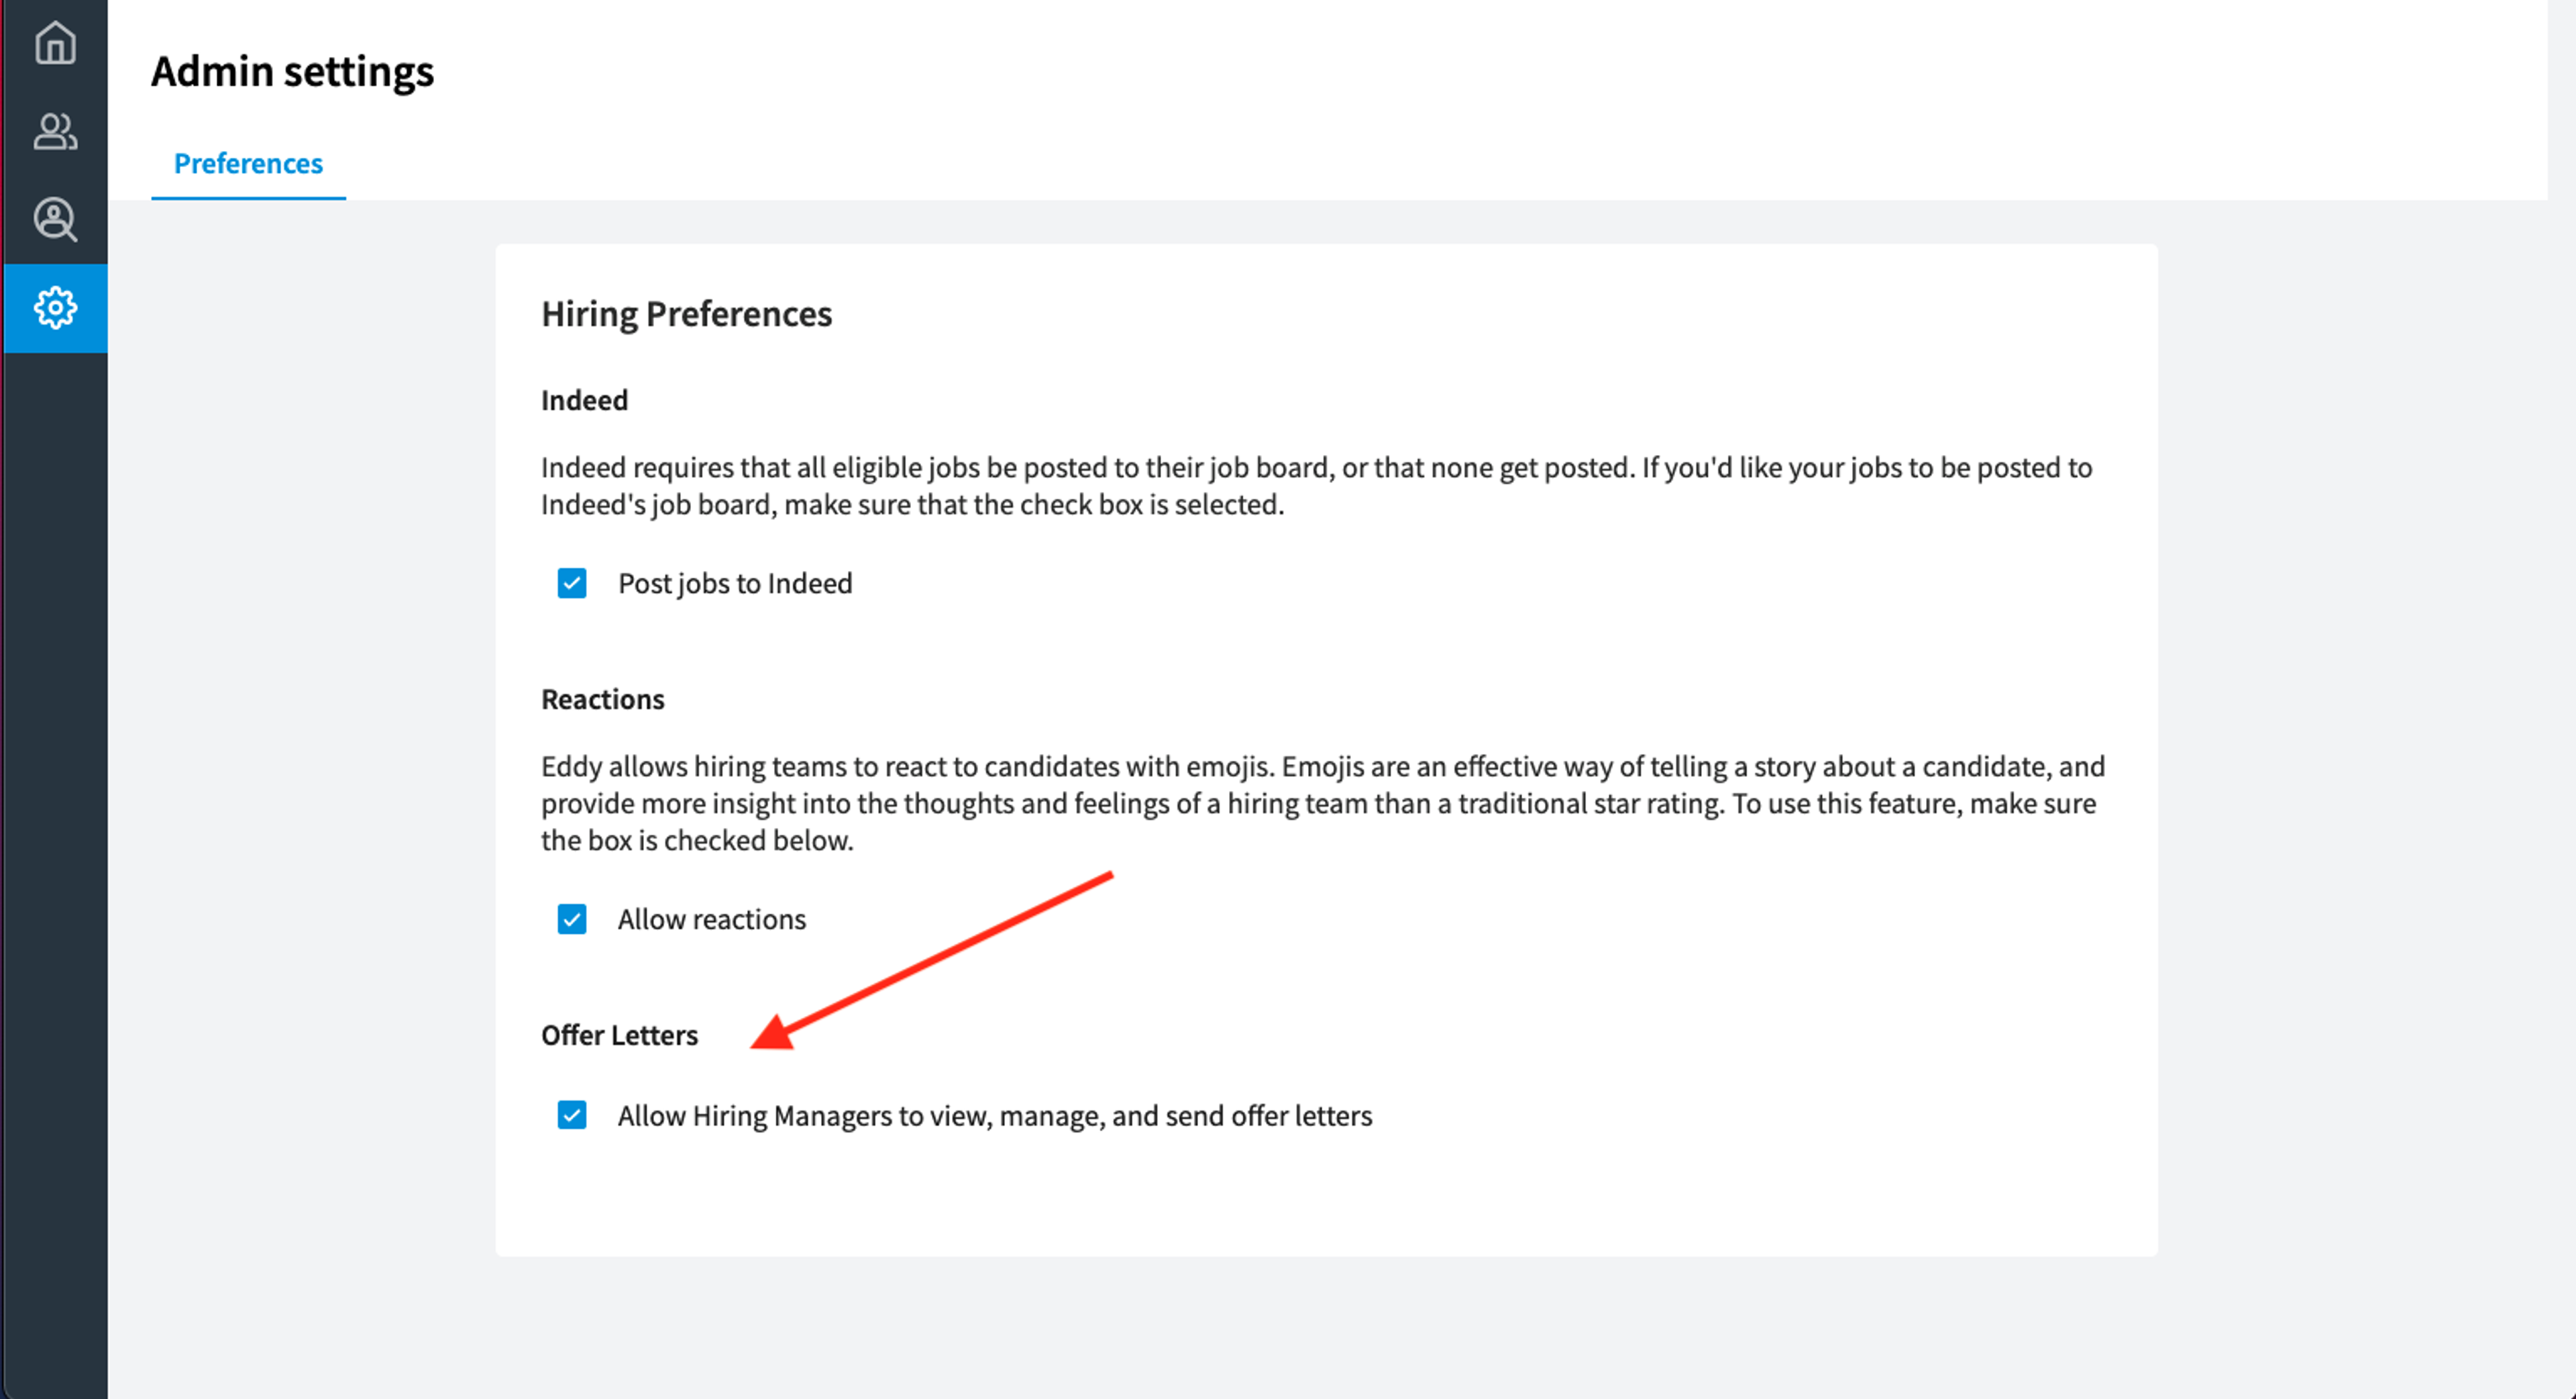Viewport: 2576px width, 1399px height.
Task: Select the Settings gear icon
Action: click(55, 307)
